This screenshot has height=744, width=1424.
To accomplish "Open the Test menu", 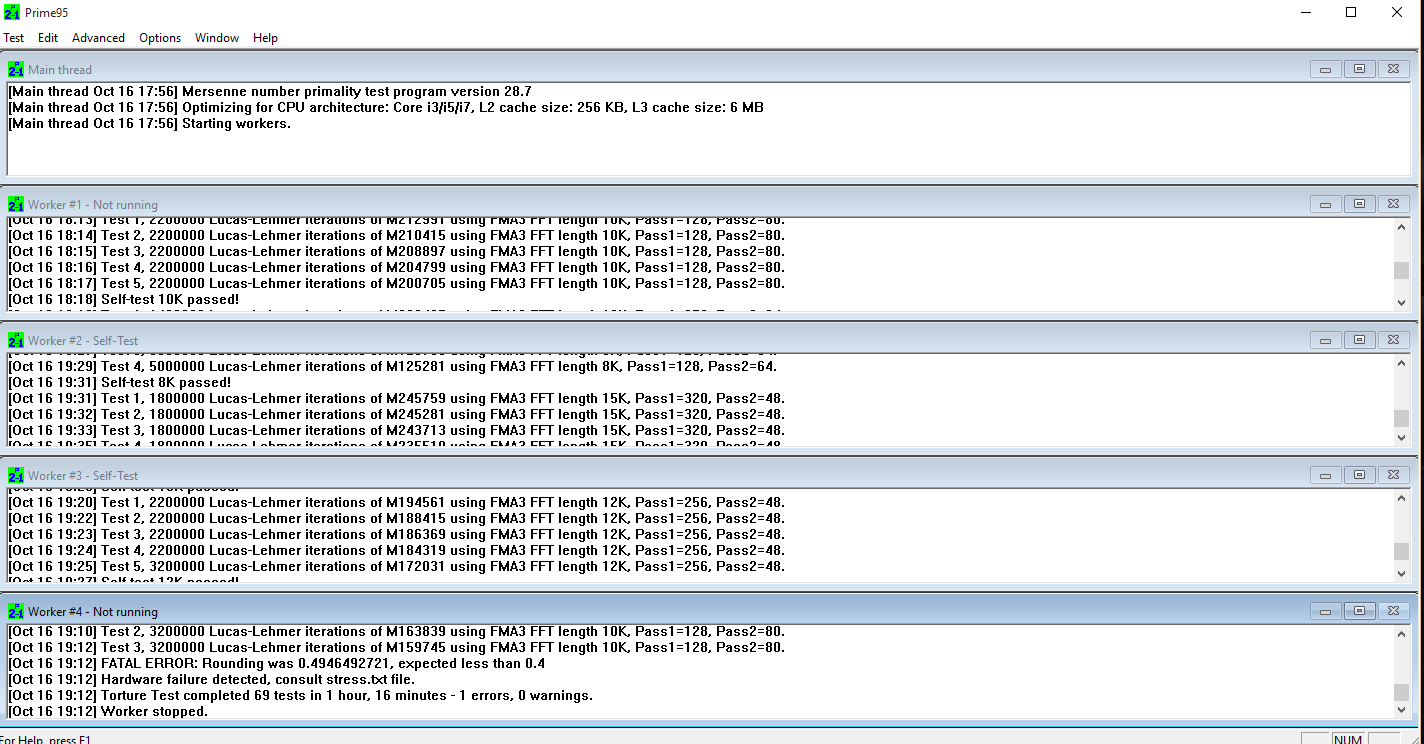I will tap(14, 38).
